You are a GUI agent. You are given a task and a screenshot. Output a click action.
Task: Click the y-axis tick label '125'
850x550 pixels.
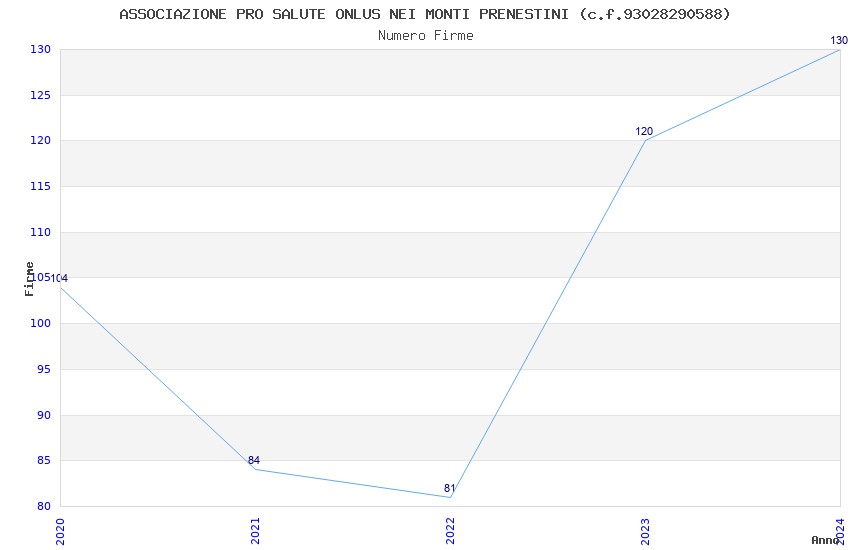tap(41, 95)
